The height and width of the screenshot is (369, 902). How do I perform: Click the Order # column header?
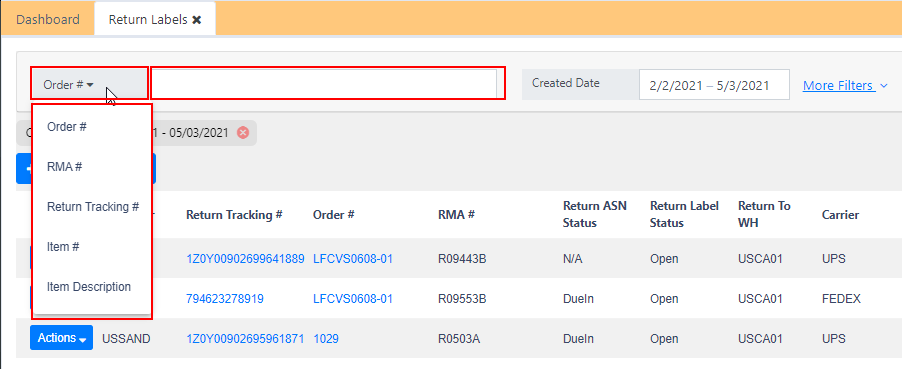tap(334, 215)
